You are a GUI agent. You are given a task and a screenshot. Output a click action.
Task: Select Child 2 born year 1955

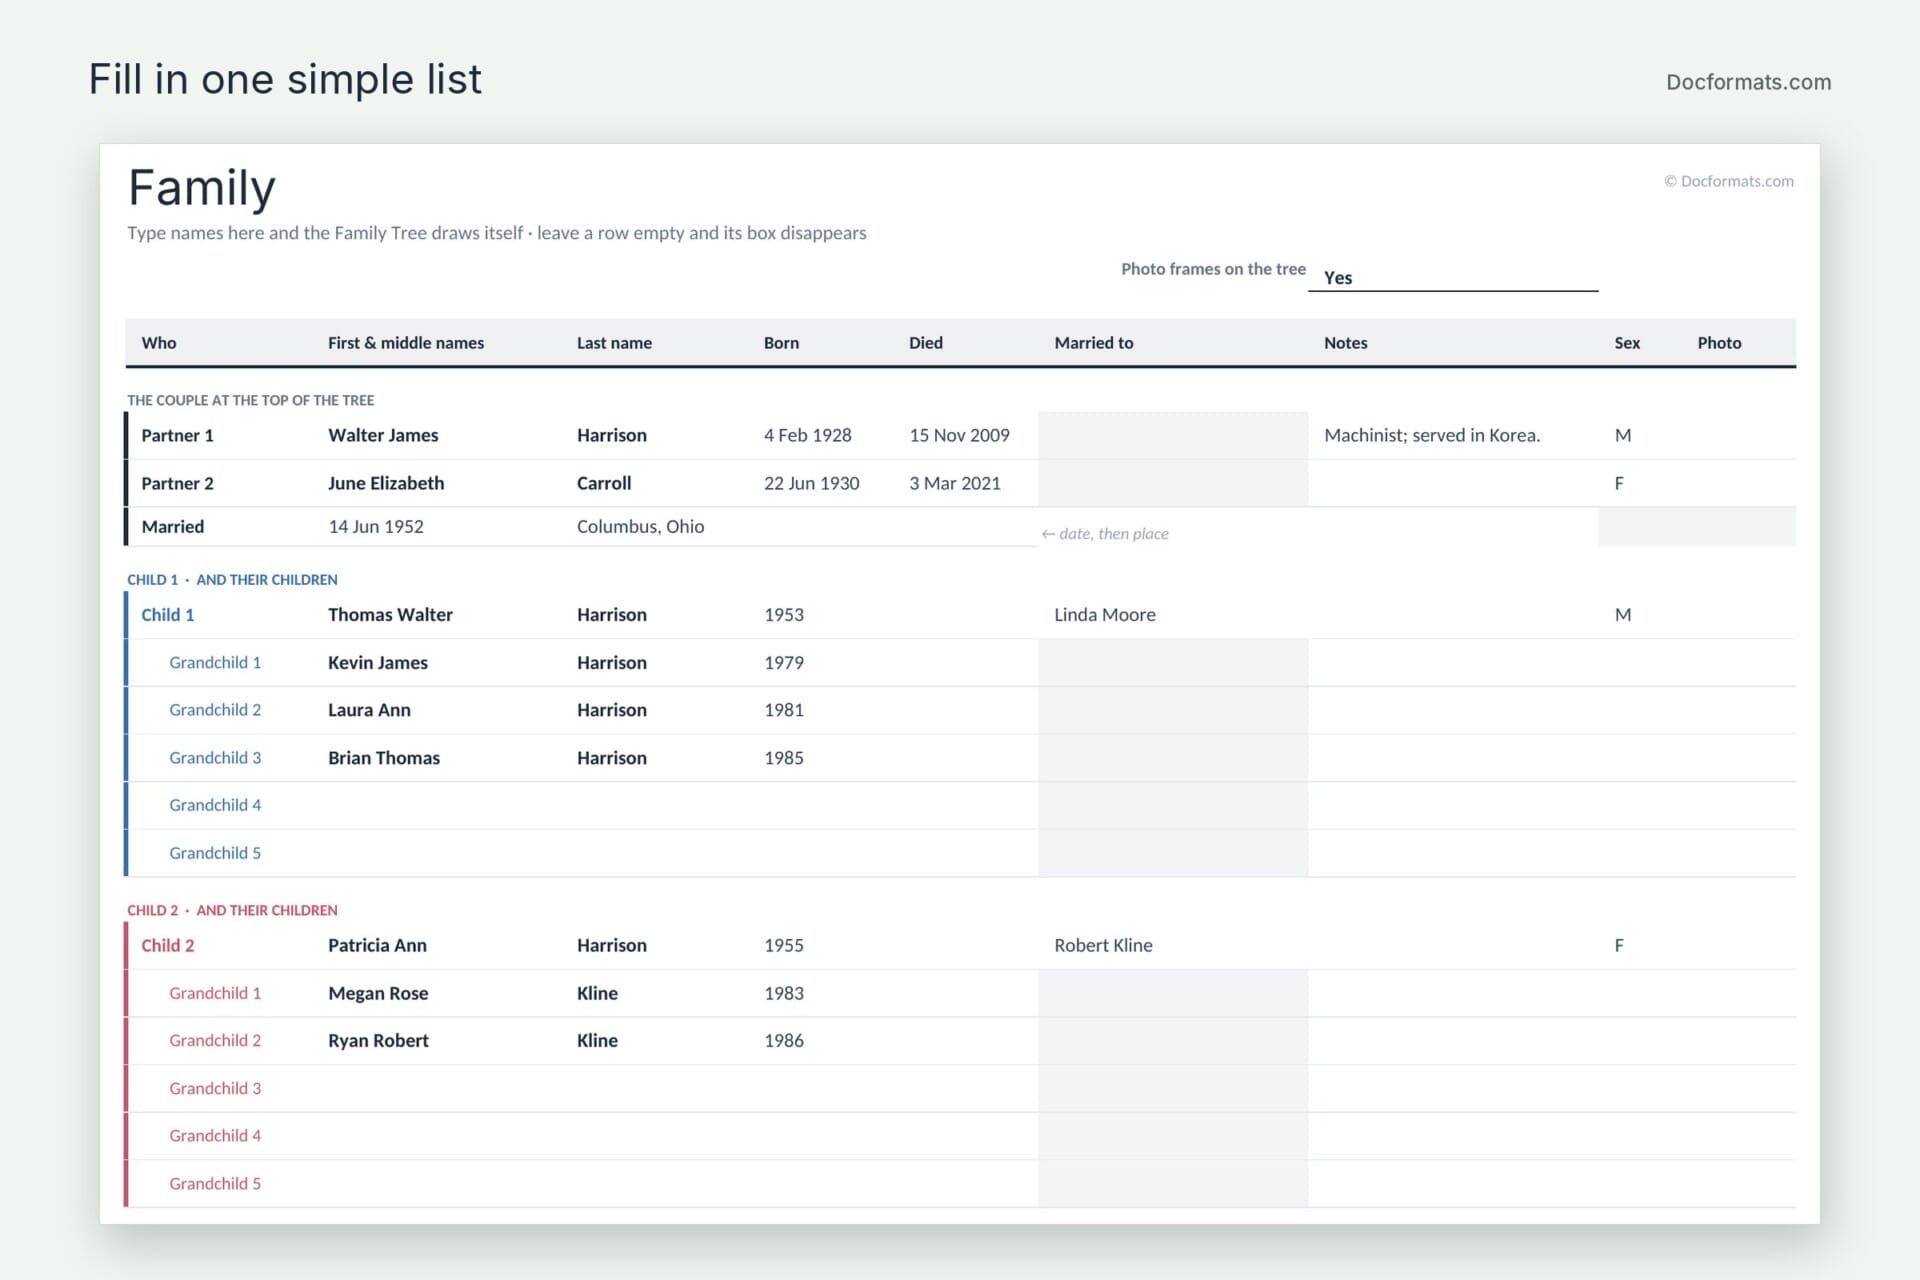784,945
